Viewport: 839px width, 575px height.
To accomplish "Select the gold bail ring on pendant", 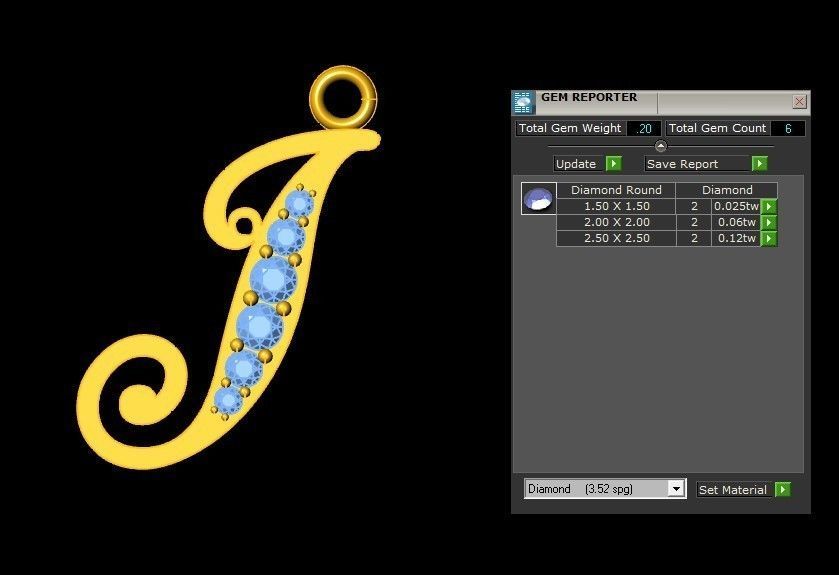I will tap(343, 97).
